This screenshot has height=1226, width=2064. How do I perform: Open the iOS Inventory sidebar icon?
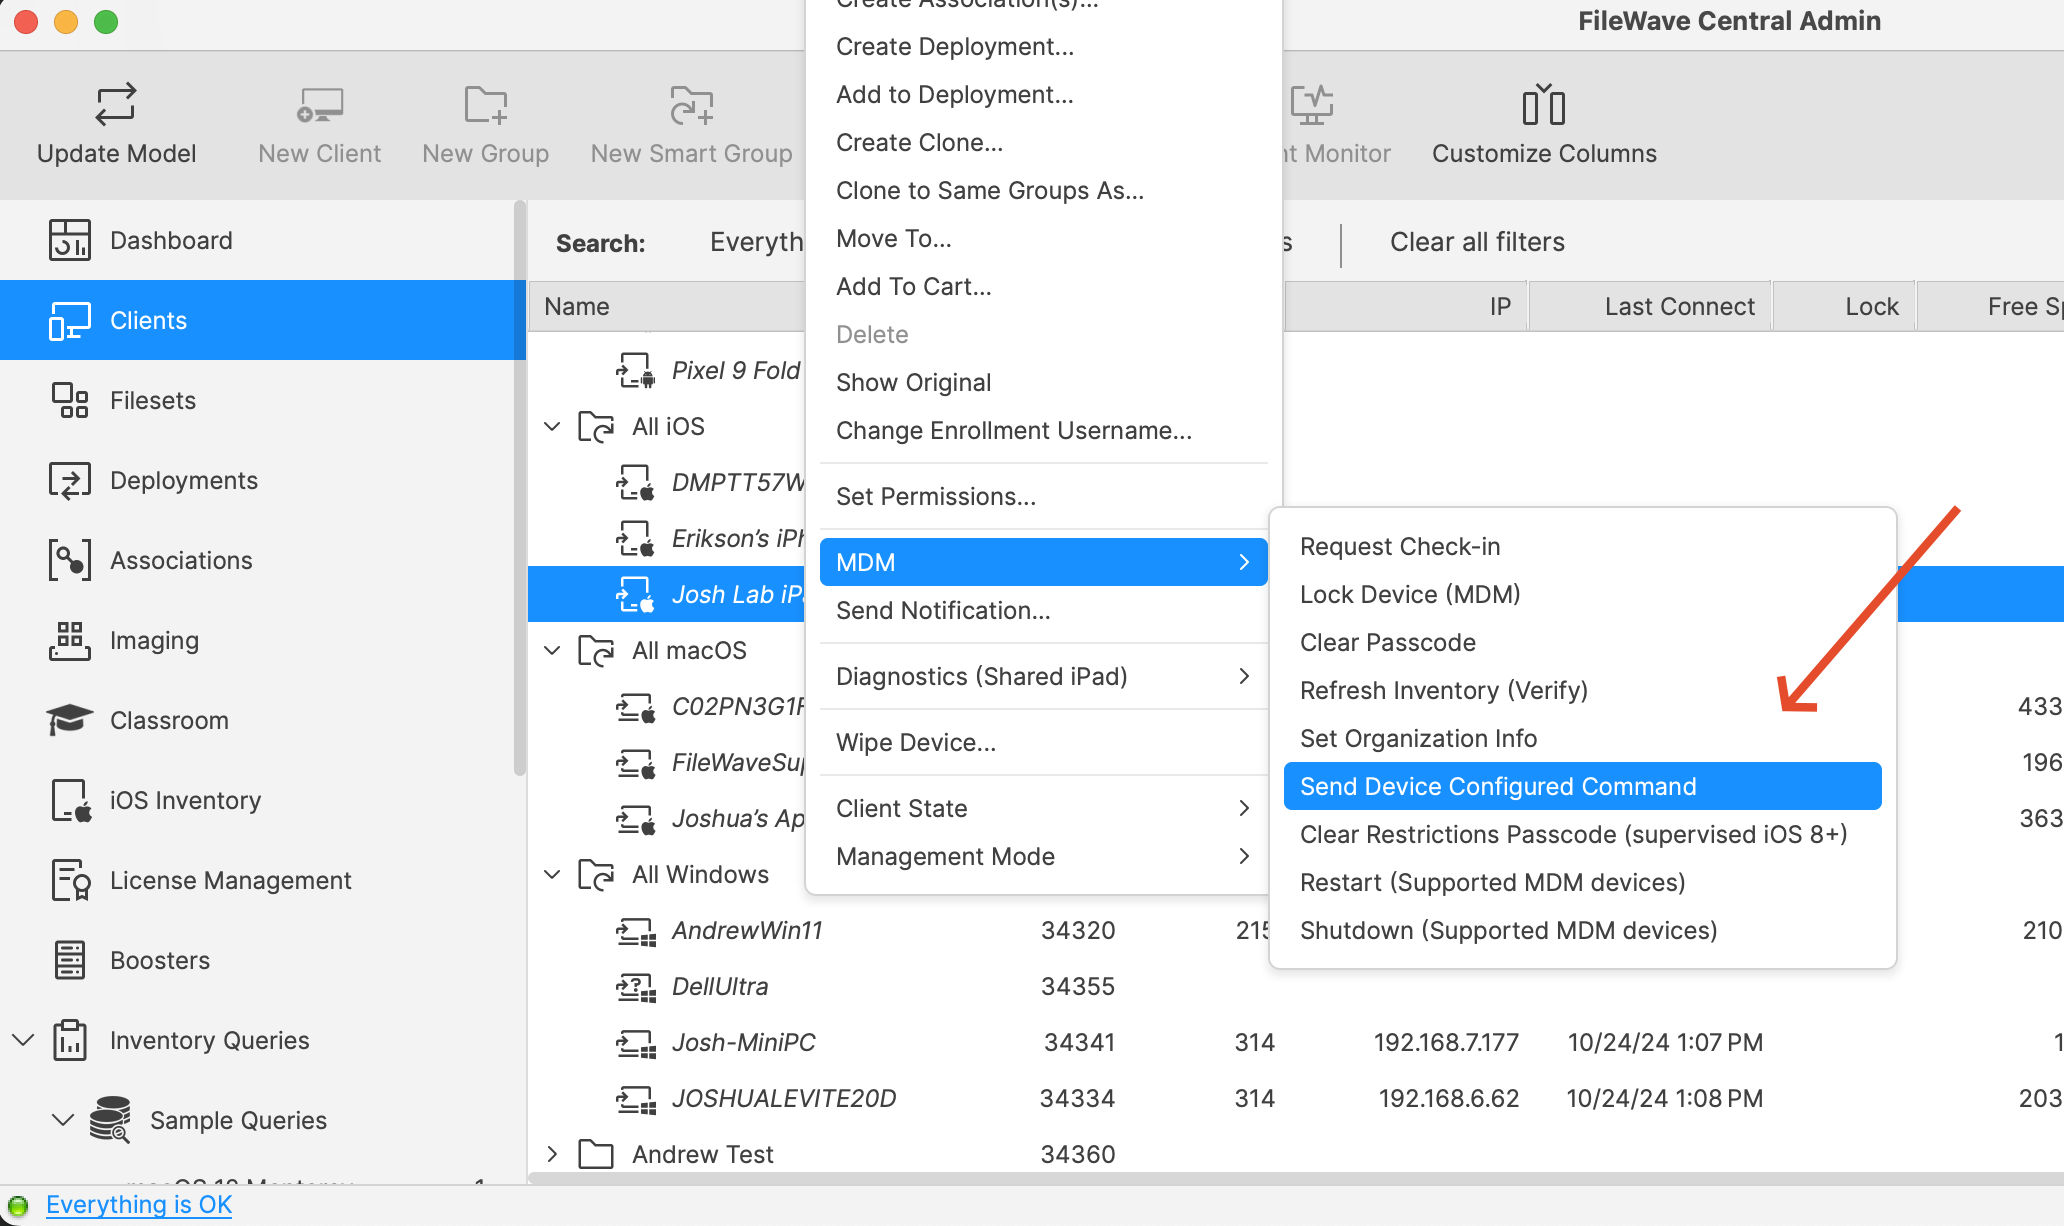pyautogui.click(x=71, y=800)
